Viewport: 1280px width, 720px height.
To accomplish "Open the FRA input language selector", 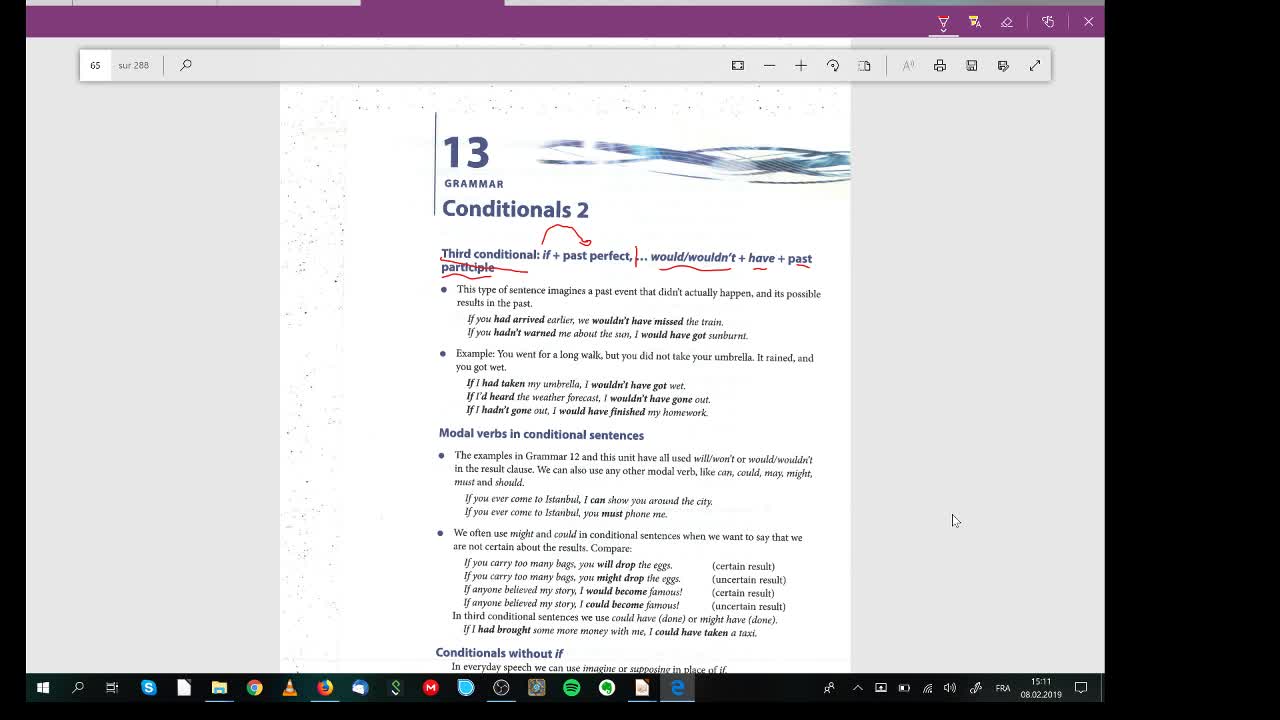I will pos(1002,688).
